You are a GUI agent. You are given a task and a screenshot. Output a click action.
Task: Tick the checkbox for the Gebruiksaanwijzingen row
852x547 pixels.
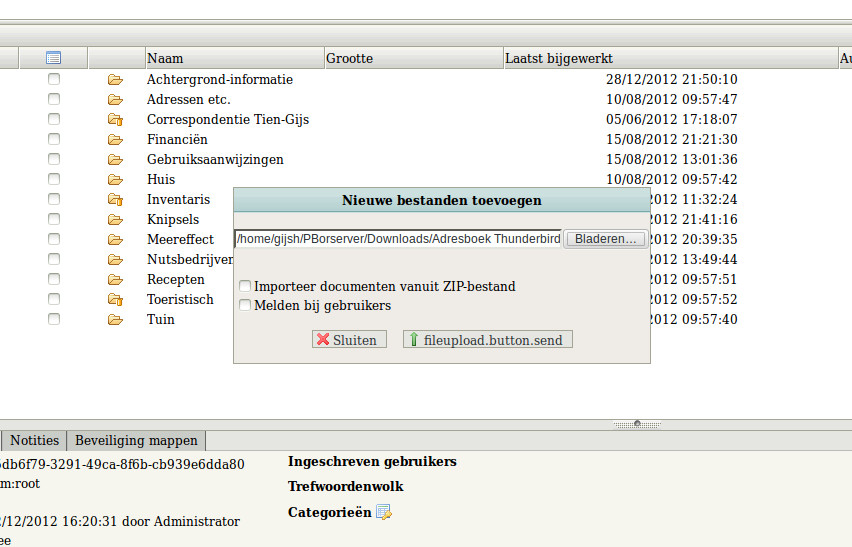coord(54,159)
